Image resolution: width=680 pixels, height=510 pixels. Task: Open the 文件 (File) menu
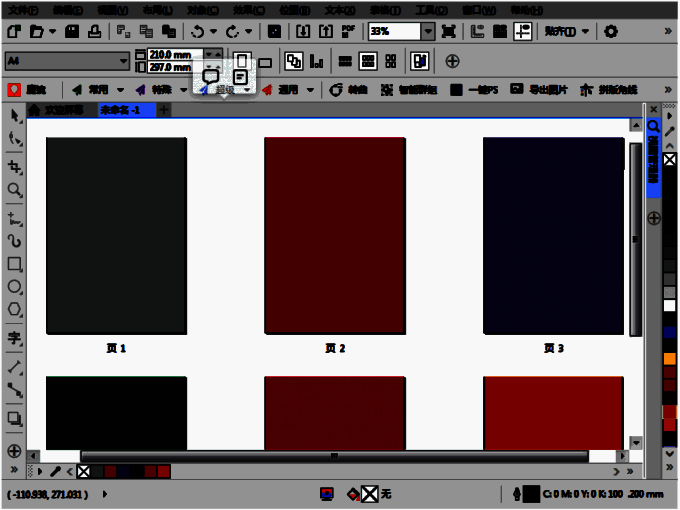(22, 9)
